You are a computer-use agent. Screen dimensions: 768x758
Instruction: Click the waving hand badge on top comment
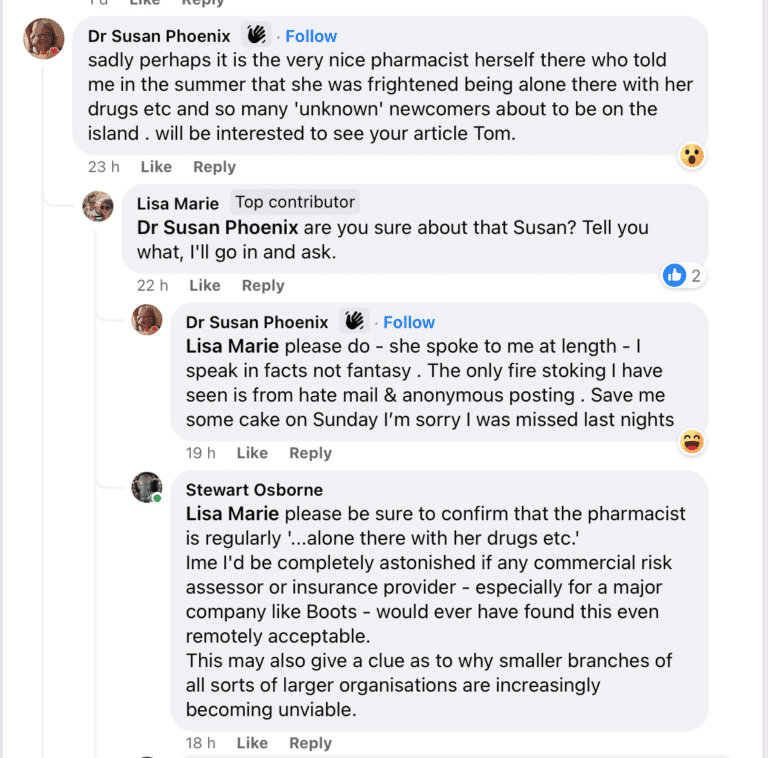pos(257,35)
